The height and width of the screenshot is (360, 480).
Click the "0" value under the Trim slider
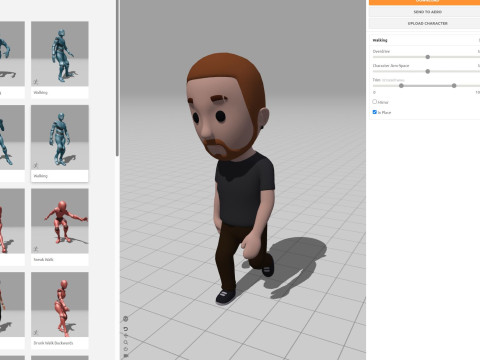374,92
